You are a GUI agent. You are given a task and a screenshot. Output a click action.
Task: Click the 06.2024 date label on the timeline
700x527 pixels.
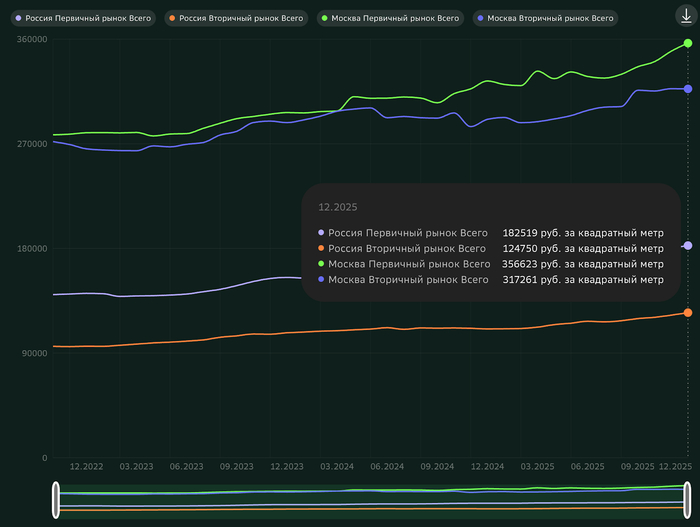tap(387, 467)
